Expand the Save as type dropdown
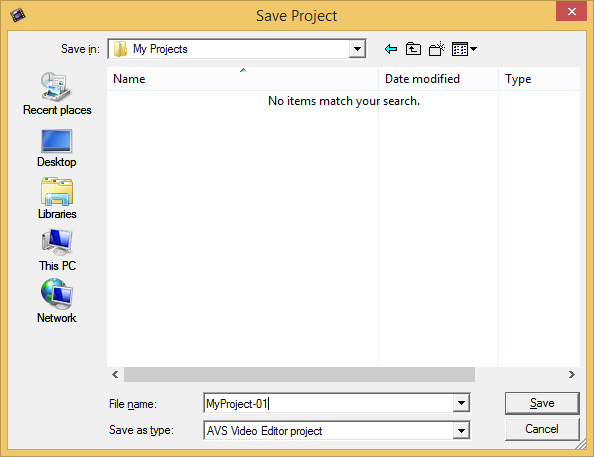 click(461, 430)
